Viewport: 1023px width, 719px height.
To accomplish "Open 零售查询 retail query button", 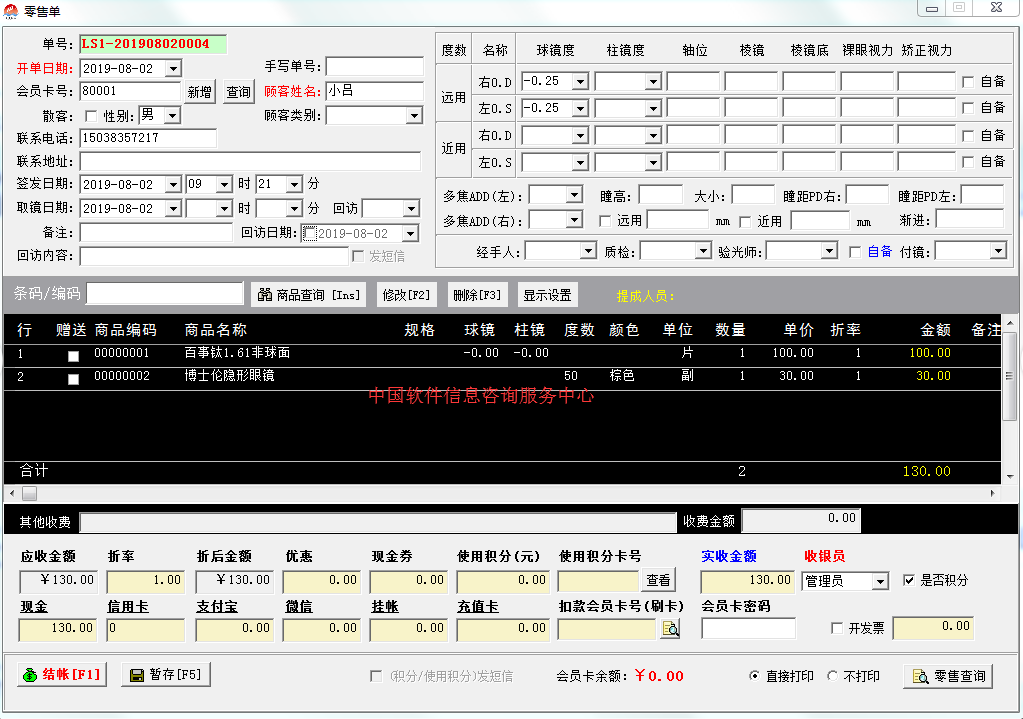I will pyautogui.click(x=949, y=676).
